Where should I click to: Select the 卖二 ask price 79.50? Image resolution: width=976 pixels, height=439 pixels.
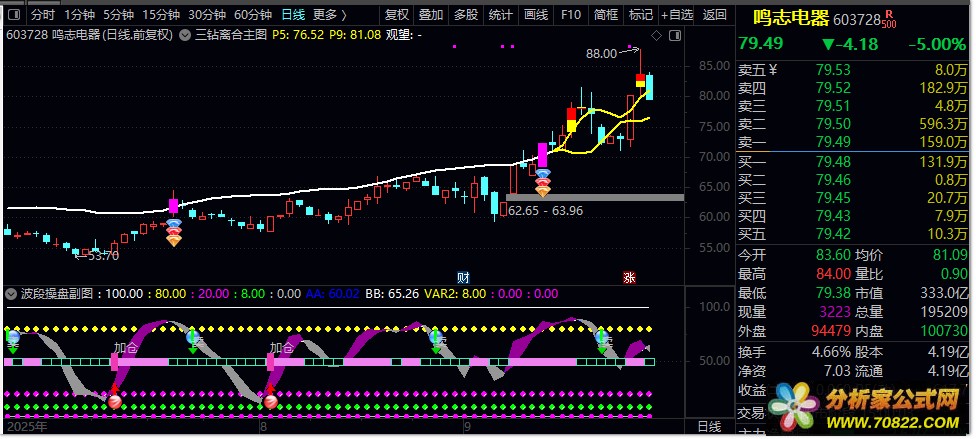[833, 125]
